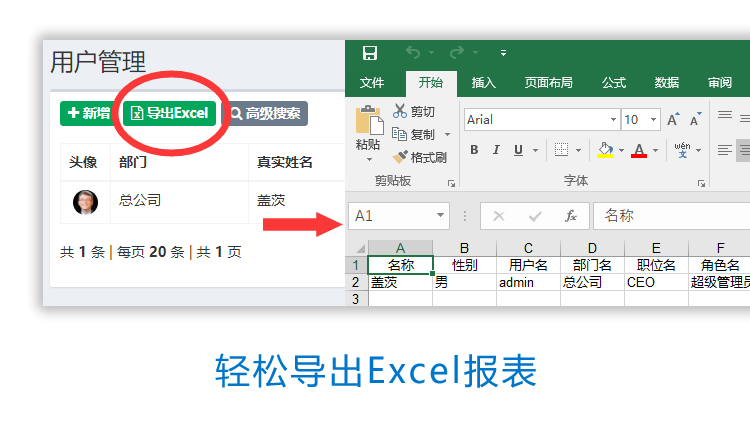Cancel the formula bar entry with X

[x=498, y=216]
